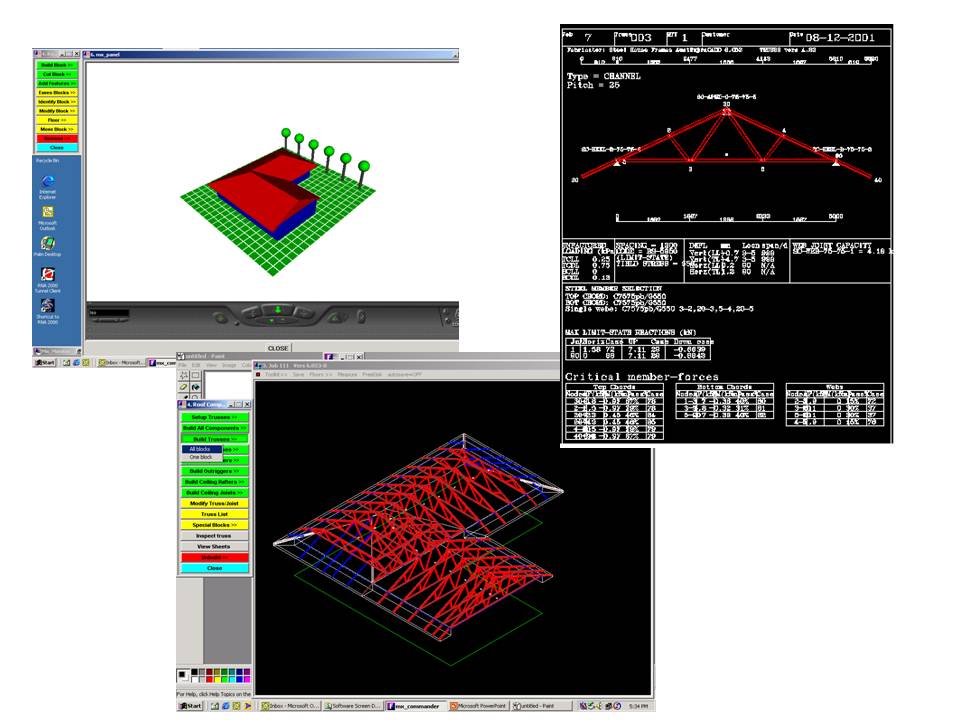The width and height of the screenshot is (960, 720).
Task: Click quick launch Internet Explorer on lower taskbar
Action: (225, 706)
